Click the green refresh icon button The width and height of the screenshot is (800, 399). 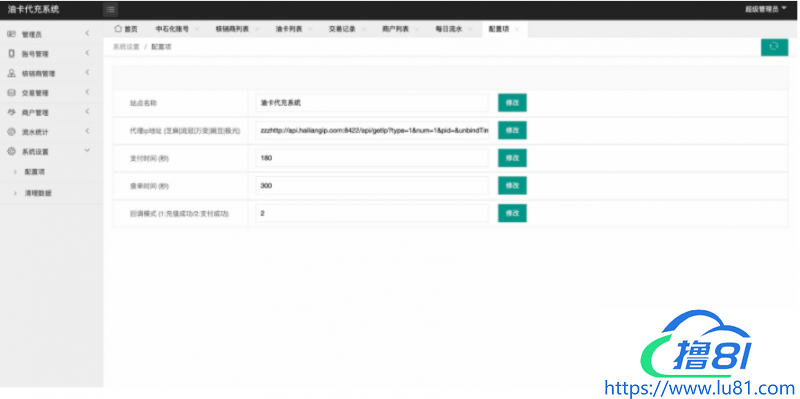pos(774,47)
